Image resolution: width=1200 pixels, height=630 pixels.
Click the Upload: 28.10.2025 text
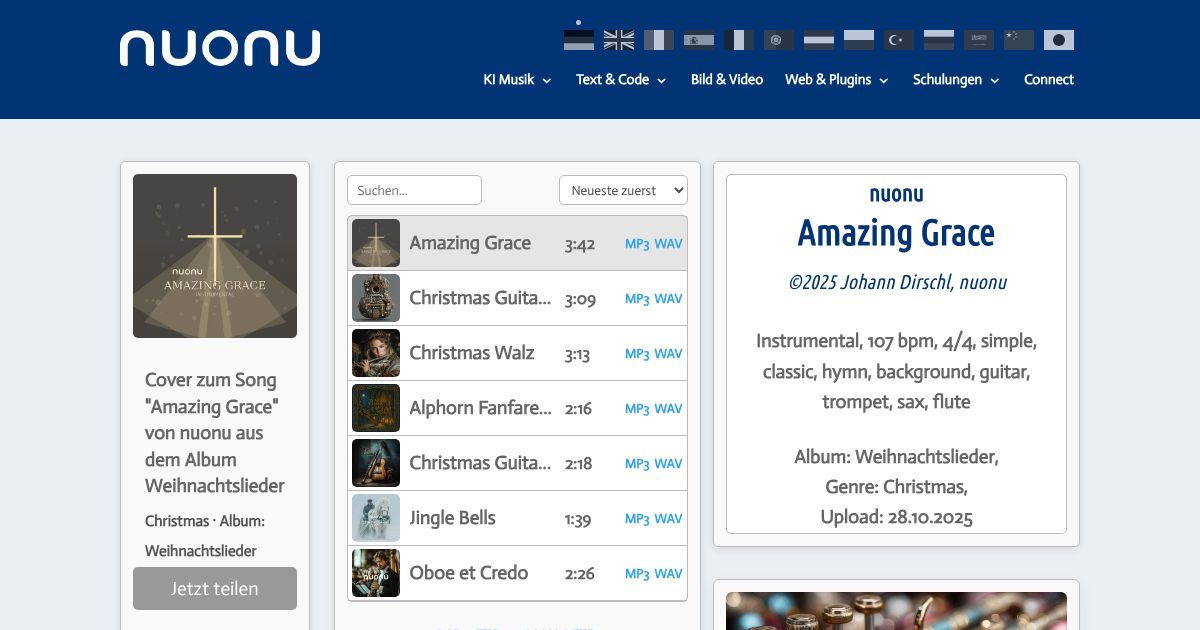click(x=896, y=518)
